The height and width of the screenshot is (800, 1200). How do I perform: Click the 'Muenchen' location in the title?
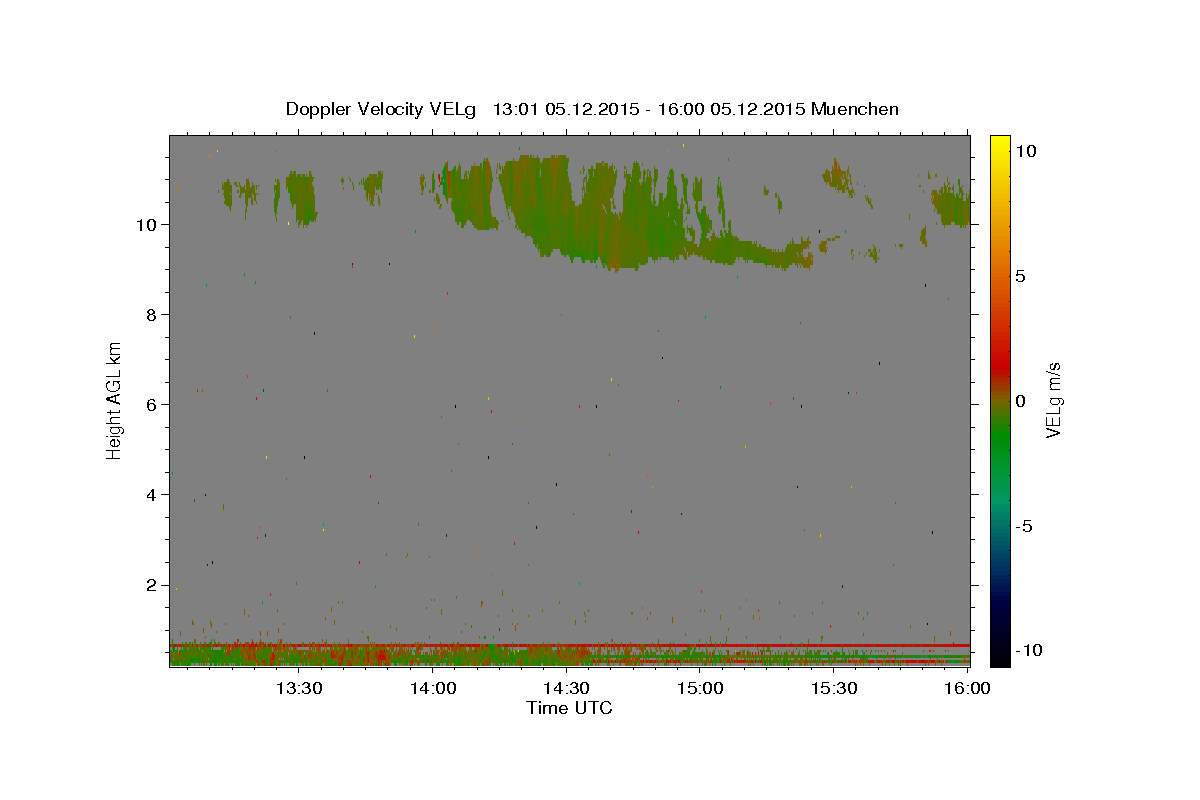pyautogui.click(x=855, y=109)
